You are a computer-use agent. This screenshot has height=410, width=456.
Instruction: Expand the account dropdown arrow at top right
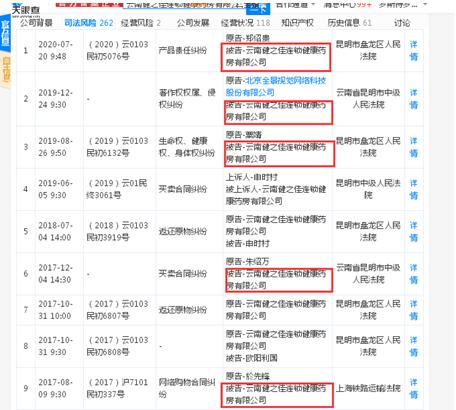click(425, 5)
